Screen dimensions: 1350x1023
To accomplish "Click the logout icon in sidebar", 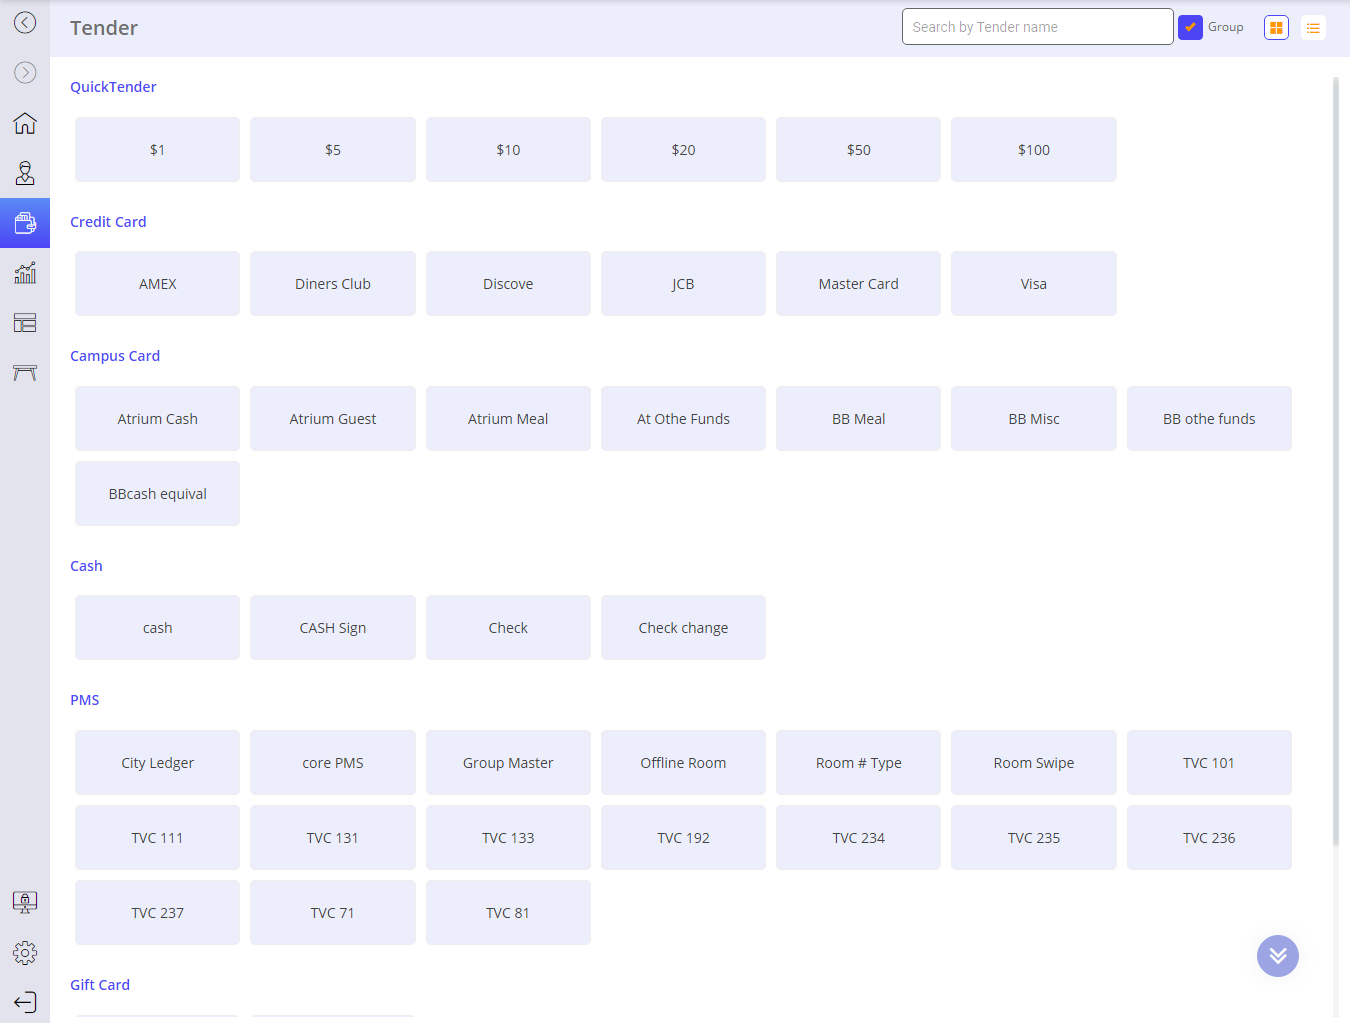I will click(x=25, y=1002).
